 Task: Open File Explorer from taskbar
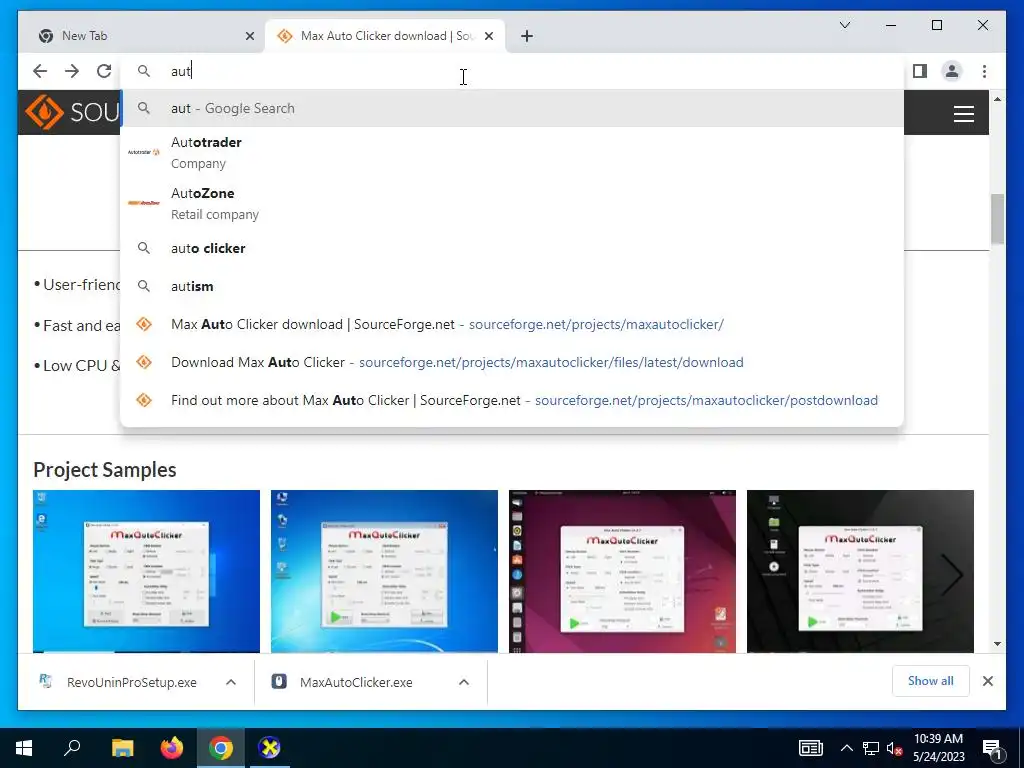[122, 748]
